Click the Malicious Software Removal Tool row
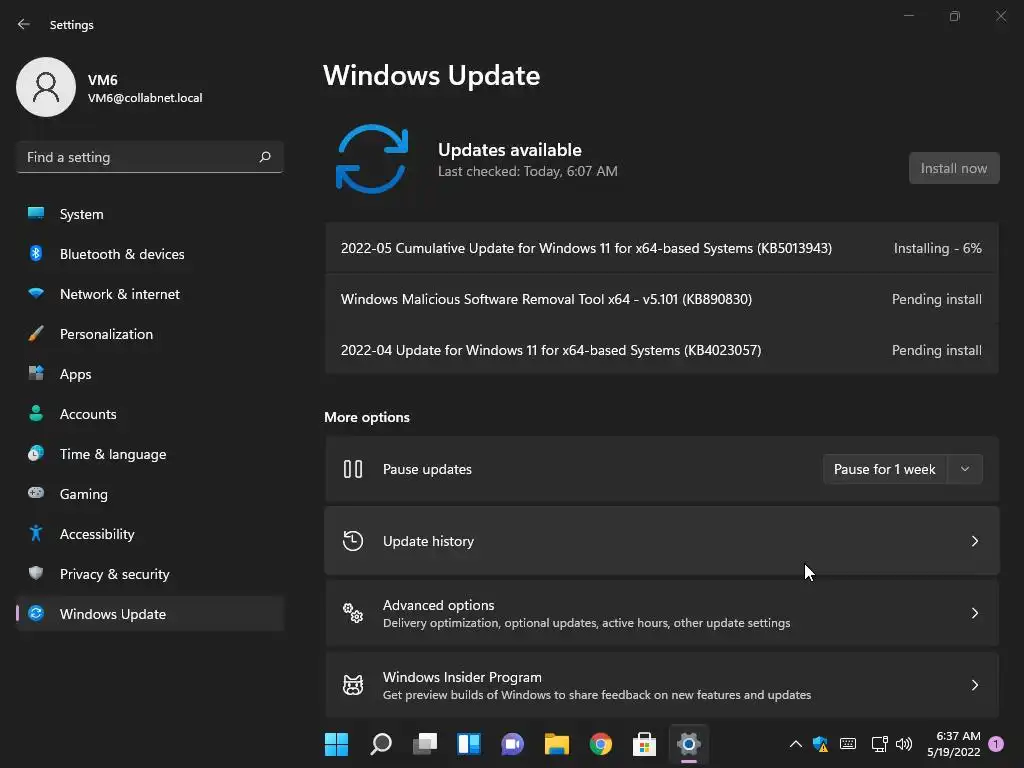Screen dimensions: 1024x768 click(662, 299)
